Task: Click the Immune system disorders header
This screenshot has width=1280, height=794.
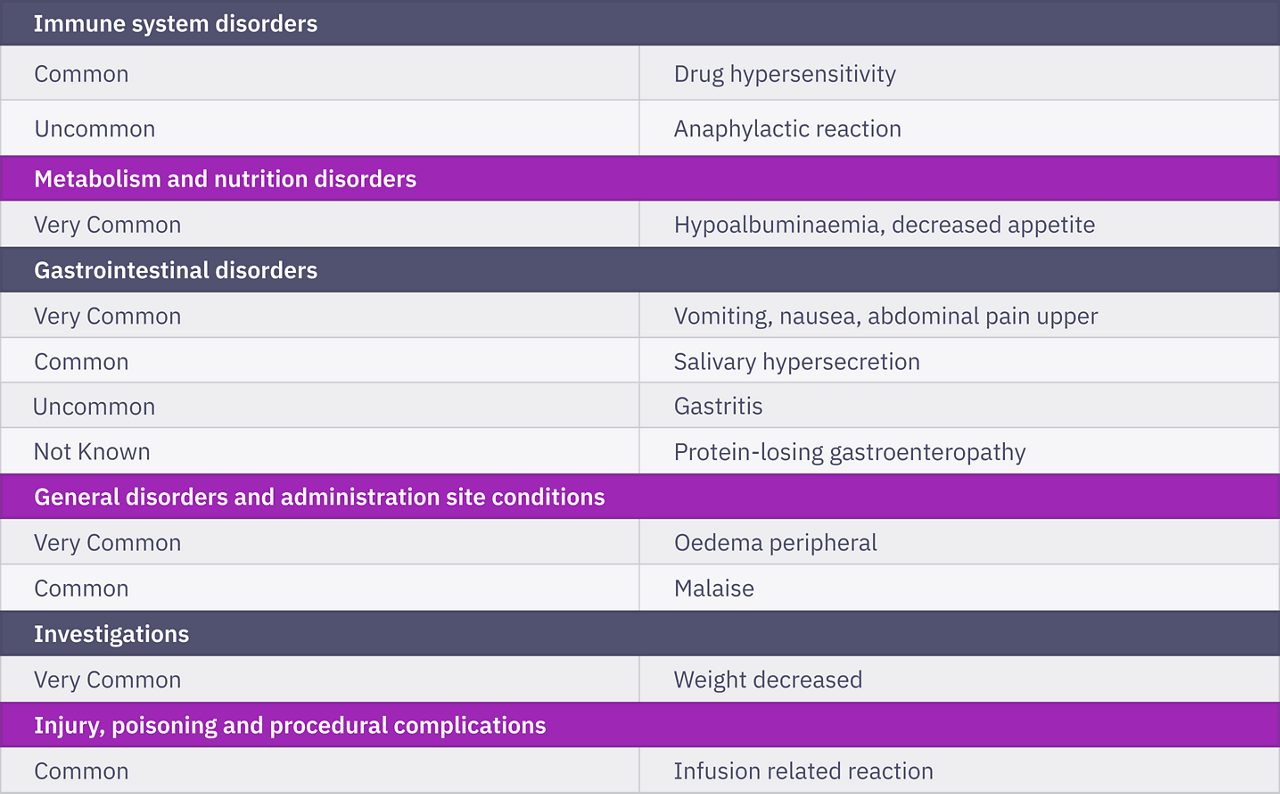Action: coord(640,23)
